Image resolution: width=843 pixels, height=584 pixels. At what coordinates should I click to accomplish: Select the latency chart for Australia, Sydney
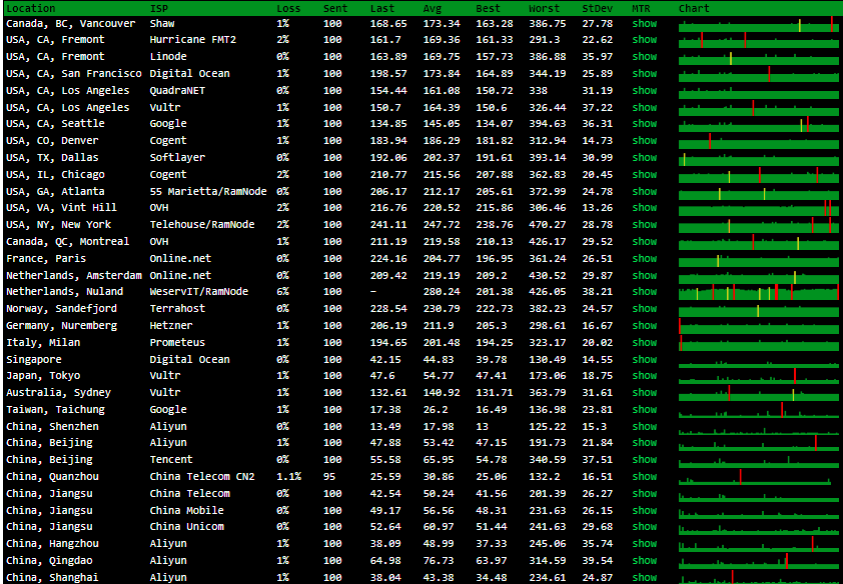(x=759, y=393)
